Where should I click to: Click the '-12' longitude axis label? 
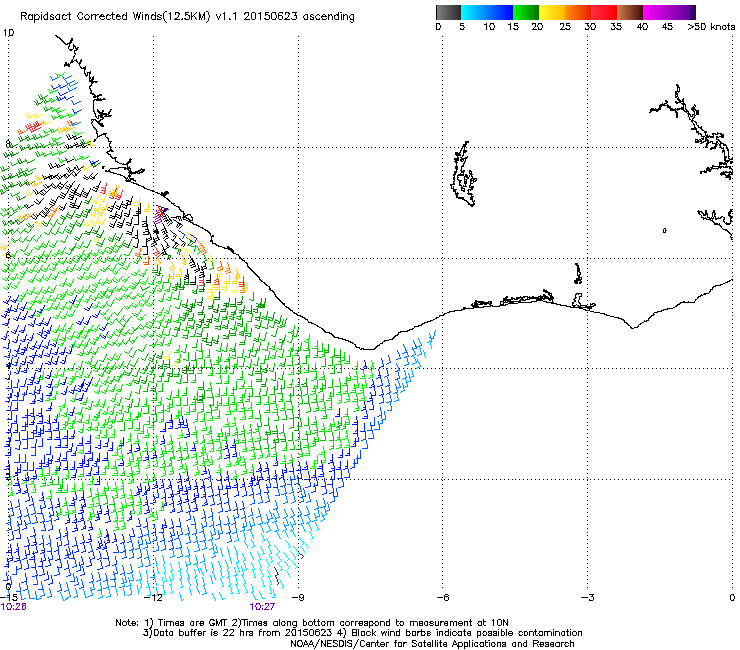coord(153,598)
